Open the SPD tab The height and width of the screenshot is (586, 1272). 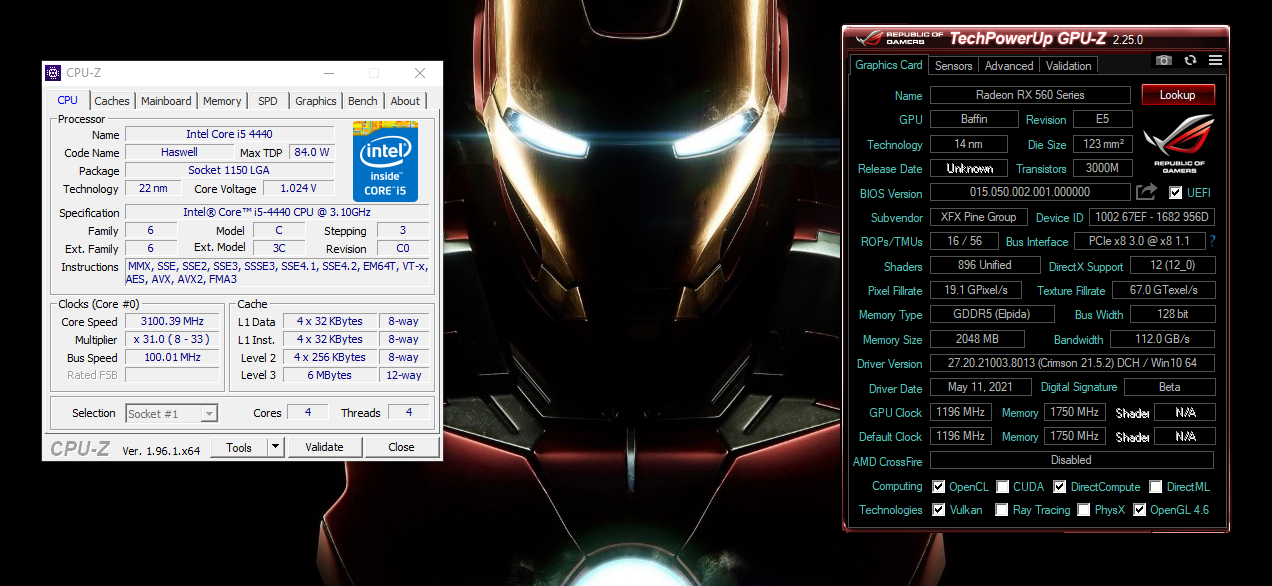pos(268,101)
